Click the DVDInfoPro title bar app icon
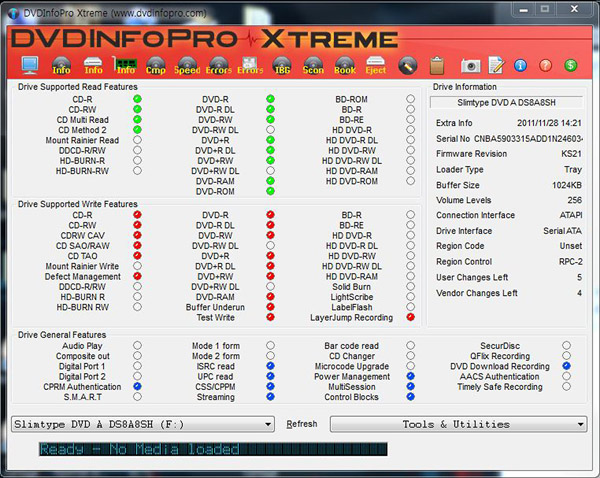Screen dimensions: 600x478 click(x=13, y=13)
